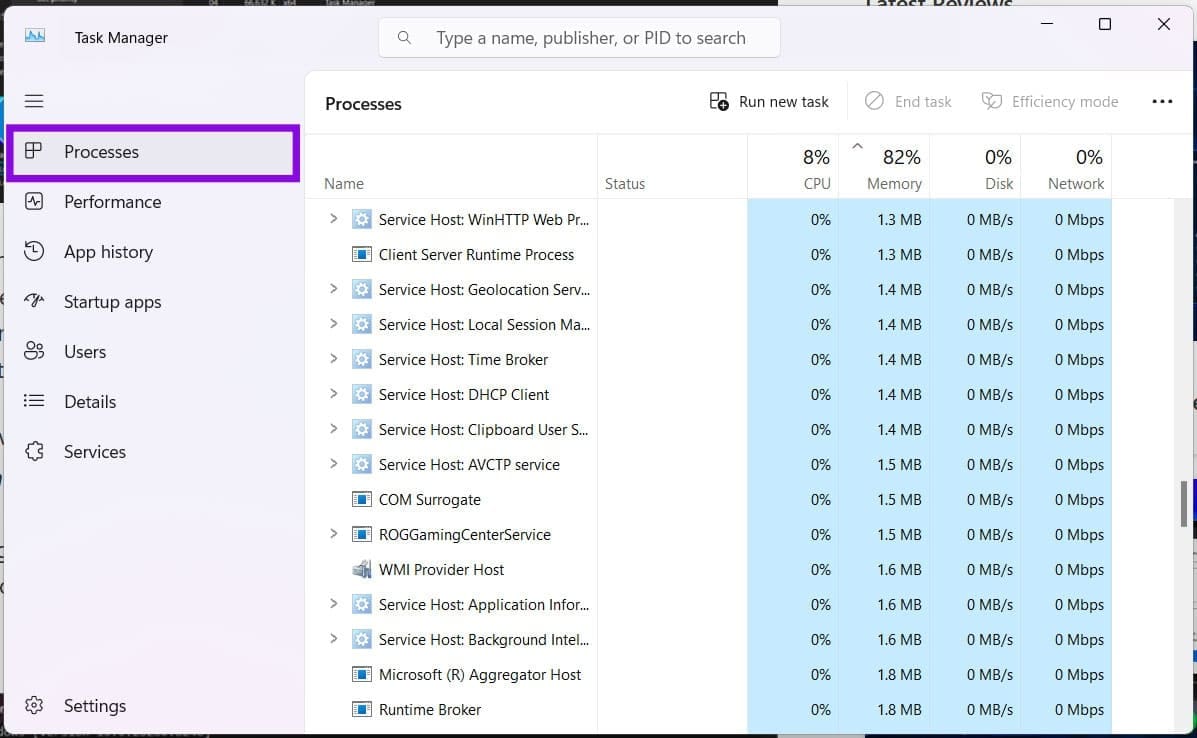The image size is (1197, 738).
Task: Click gear icon of Clipboard User Service row
Action: [x=362, y=430]
